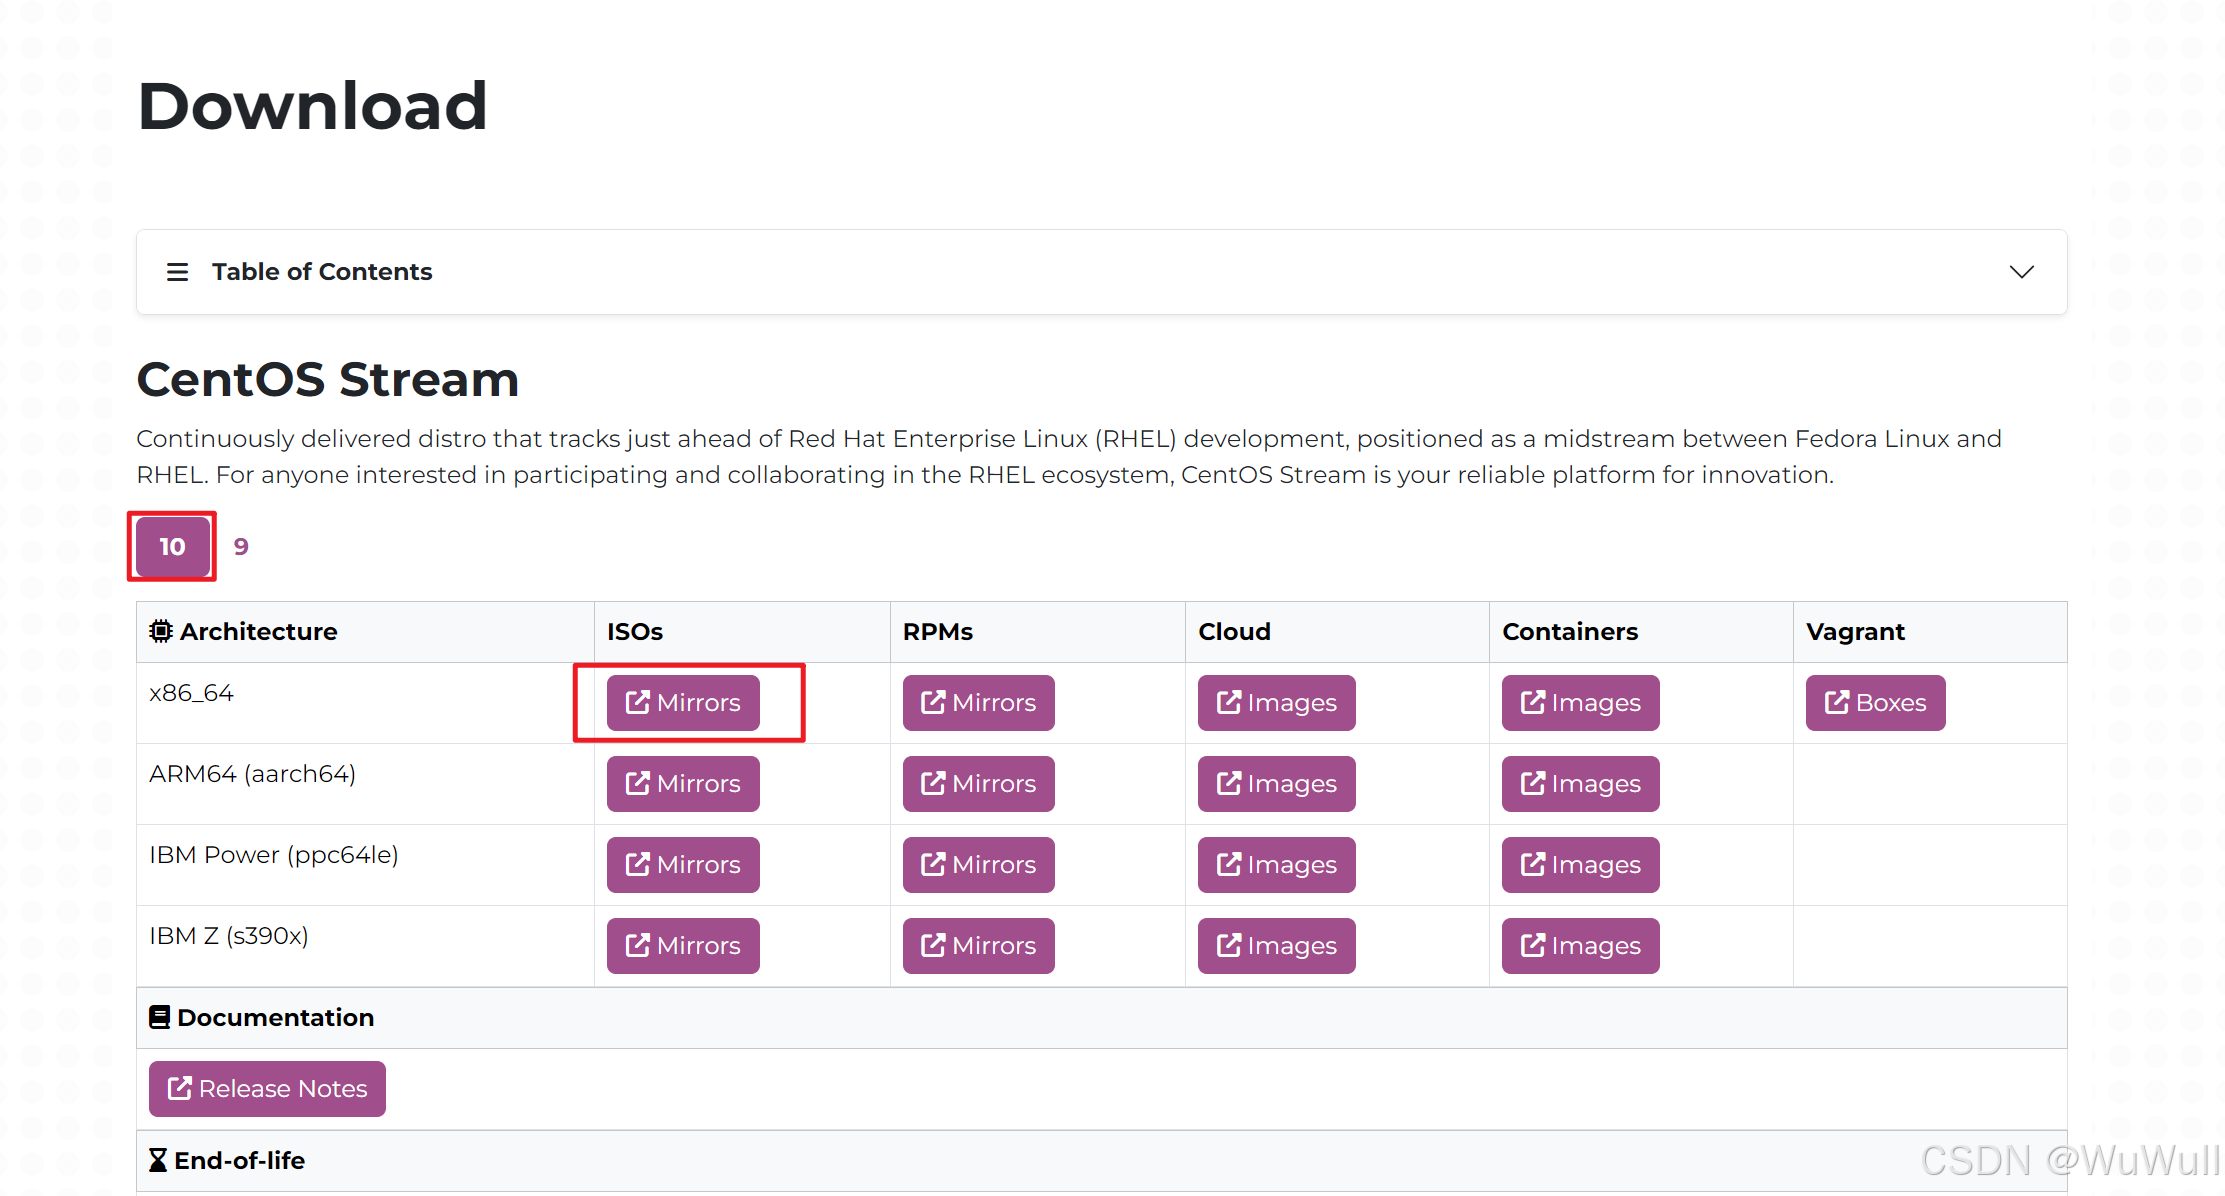The image size is (2225, 1196).
Task: Click external-link icon on ppc64le ISOs Mirrors
Action: pos(637,865)
